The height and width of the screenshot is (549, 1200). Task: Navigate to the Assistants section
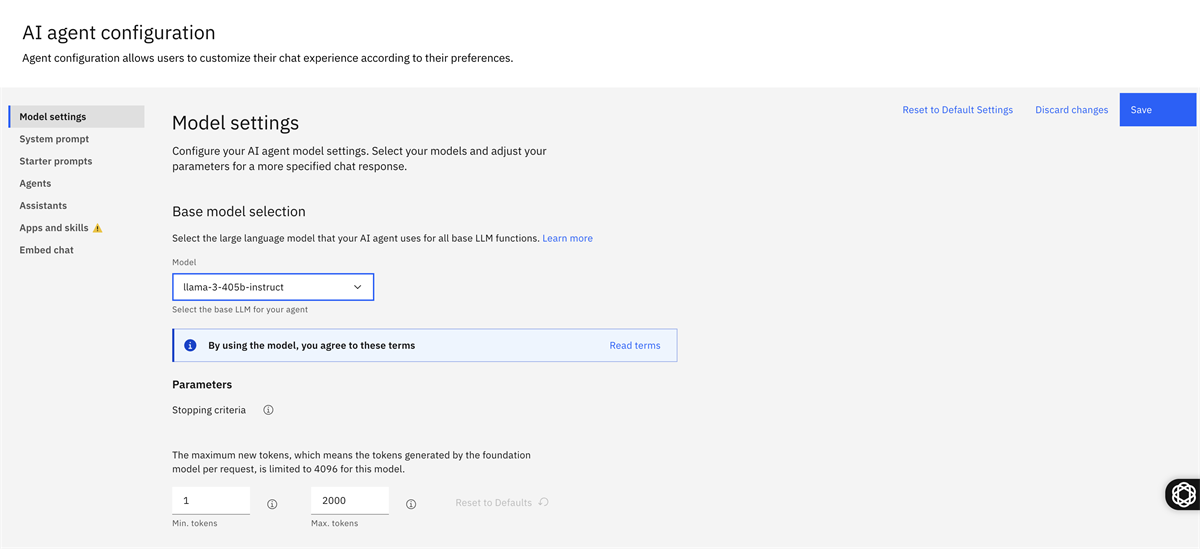[43, 205]
